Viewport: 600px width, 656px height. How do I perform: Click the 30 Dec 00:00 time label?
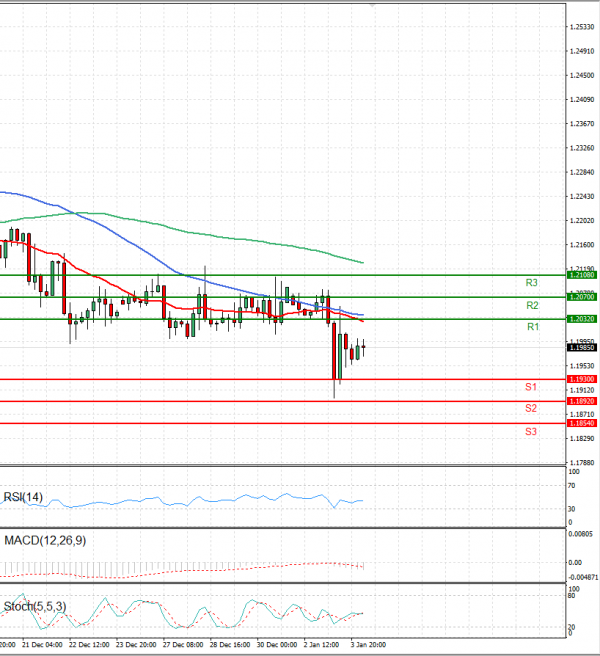(277, 645)
